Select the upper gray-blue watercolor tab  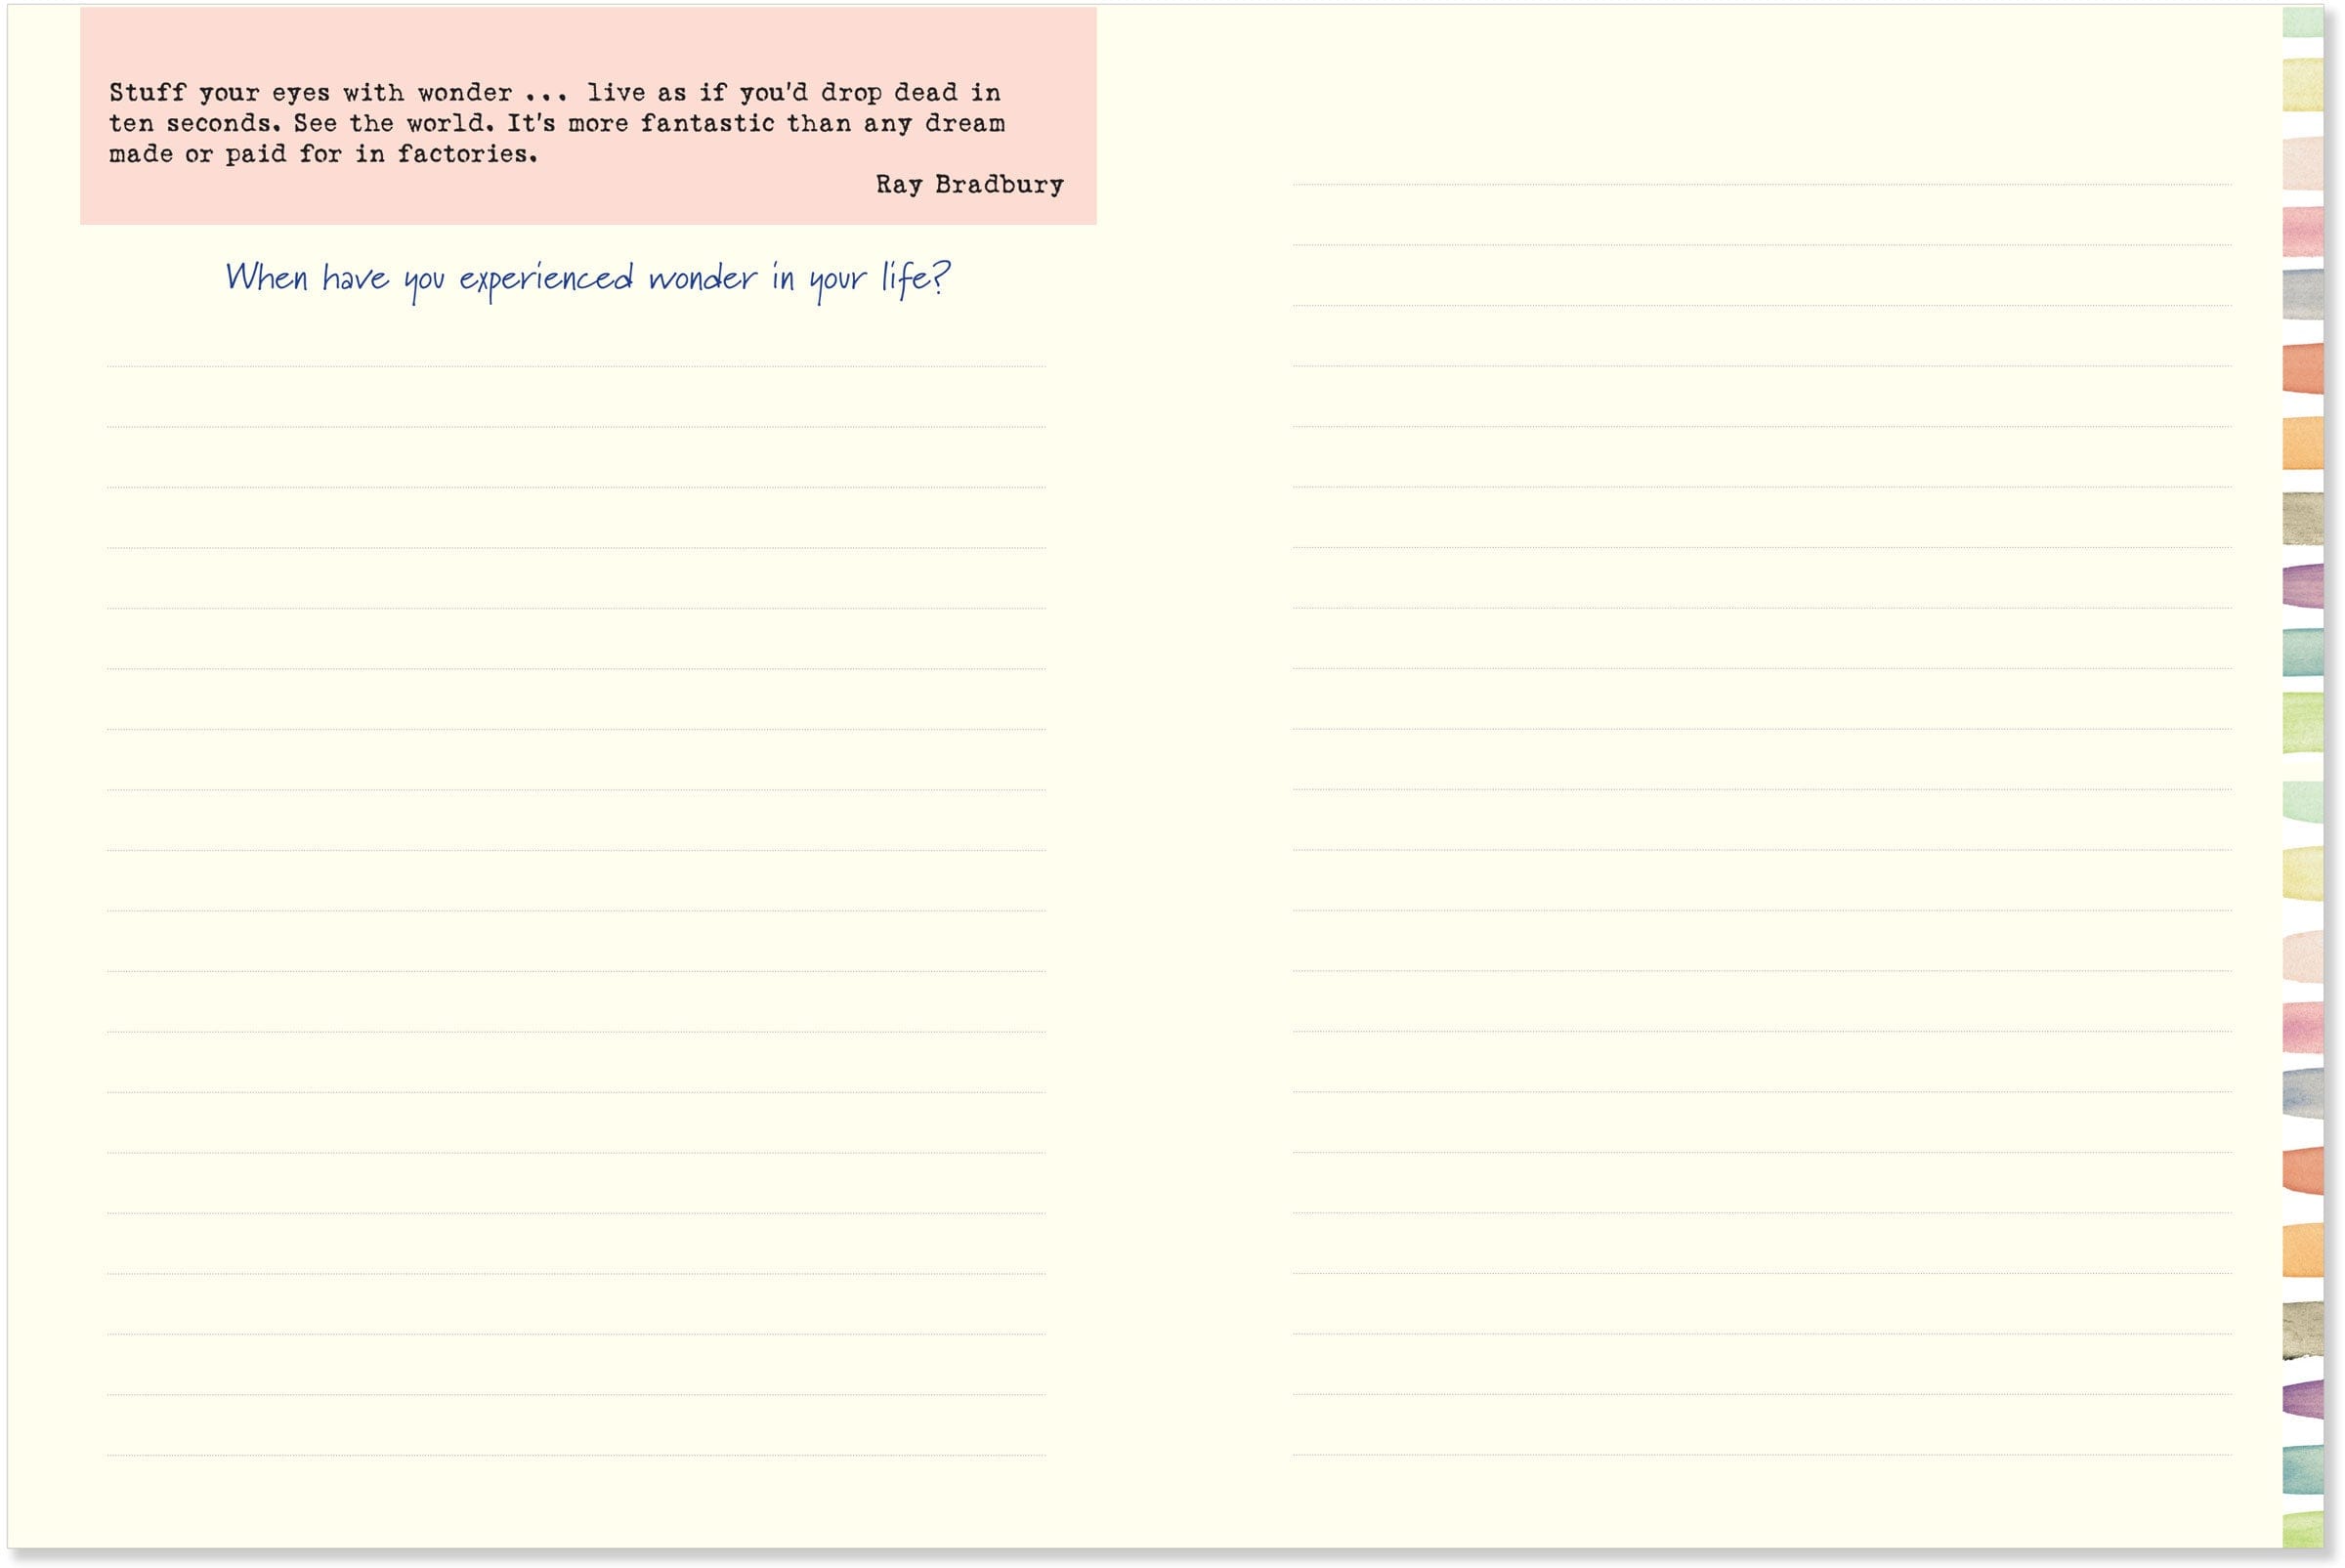point(2302,294)
